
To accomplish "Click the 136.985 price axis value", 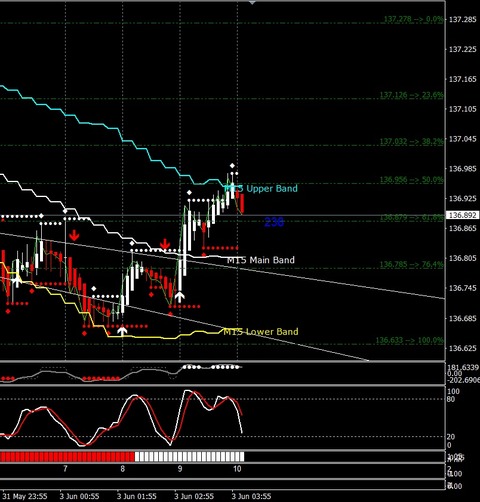I will pos(463,169).
